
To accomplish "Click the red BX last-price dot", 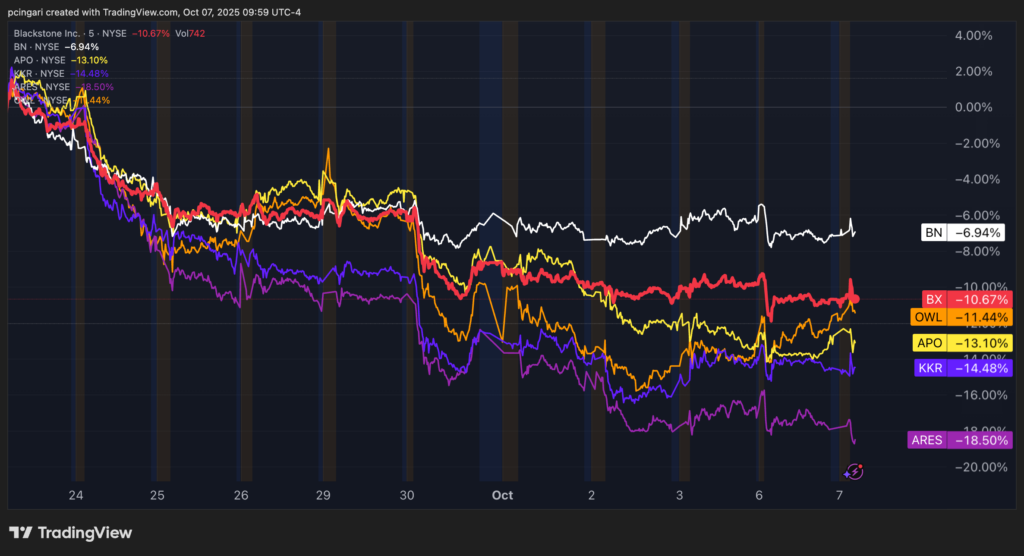I will [854, 299].
